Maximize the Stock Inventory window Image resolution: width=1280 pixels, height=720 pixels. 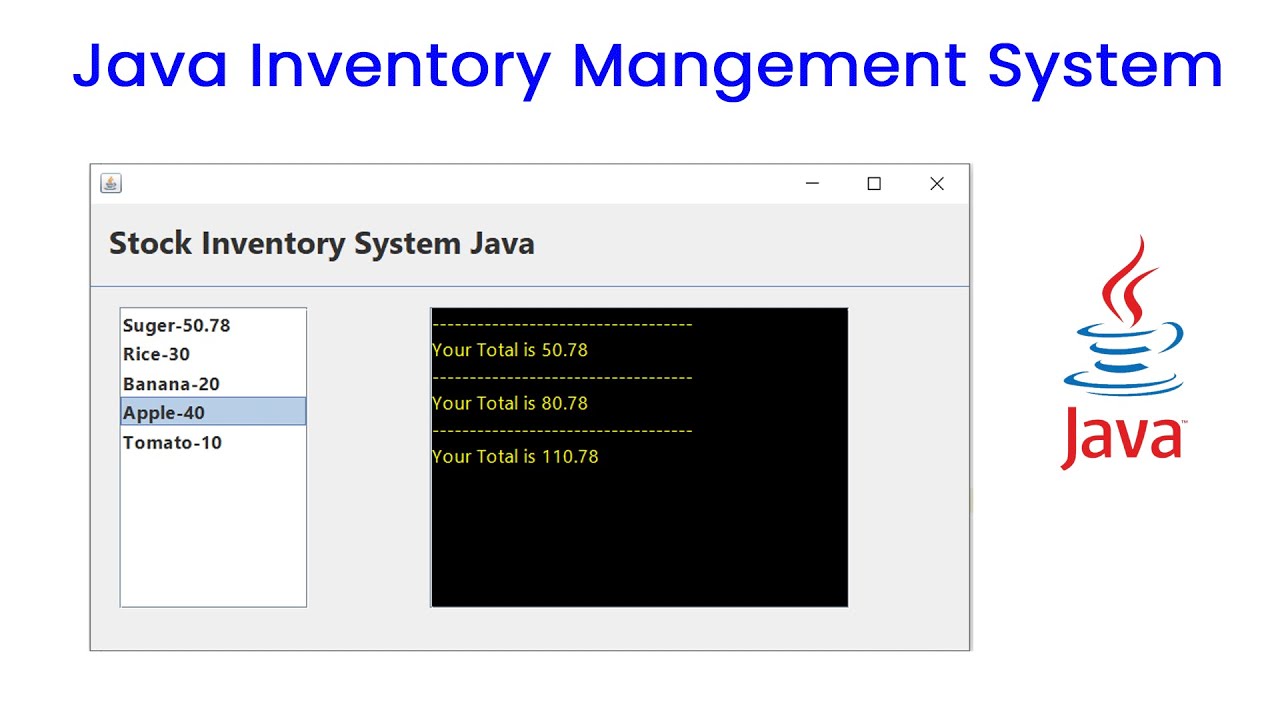click(874, 183)
